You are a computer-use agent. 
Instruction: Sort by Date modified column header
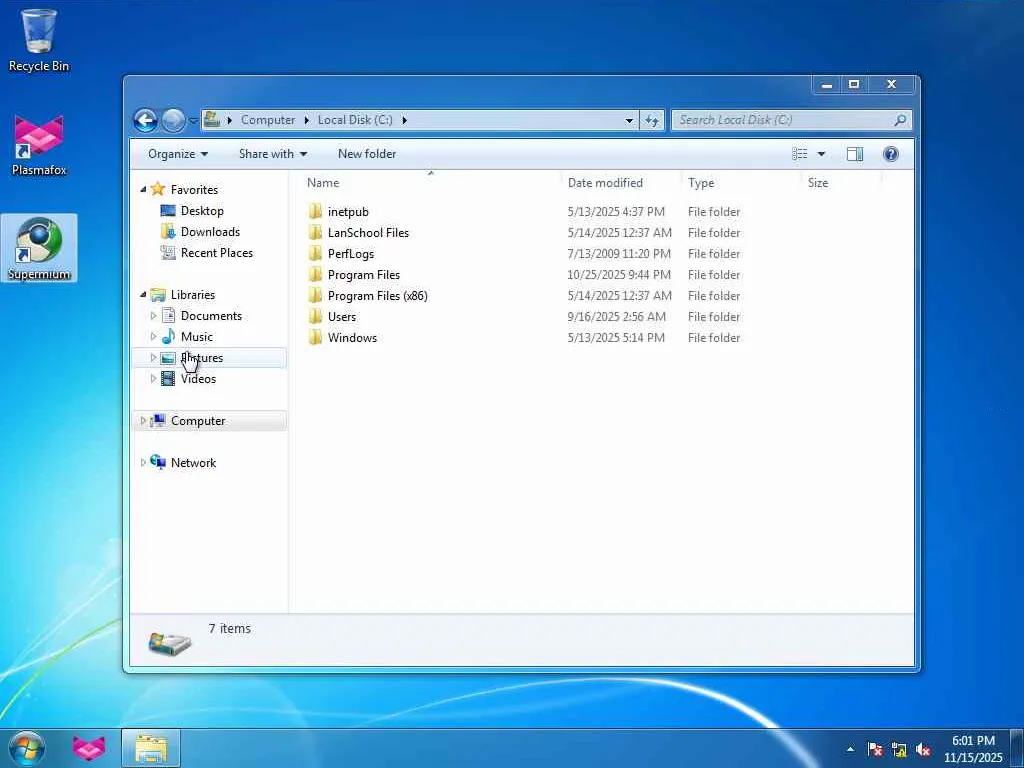(605, 183)
